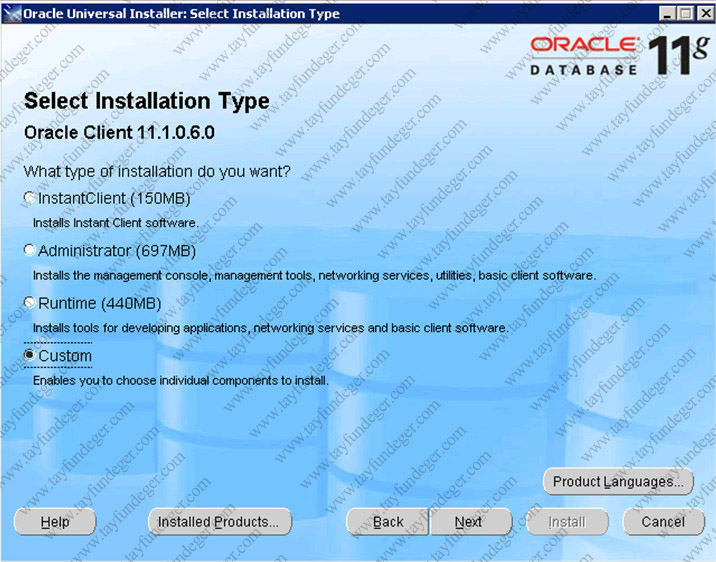Viewport: 716px width, 562px height.
Task: Proceed with the Next button
Action: click(470, 522)
